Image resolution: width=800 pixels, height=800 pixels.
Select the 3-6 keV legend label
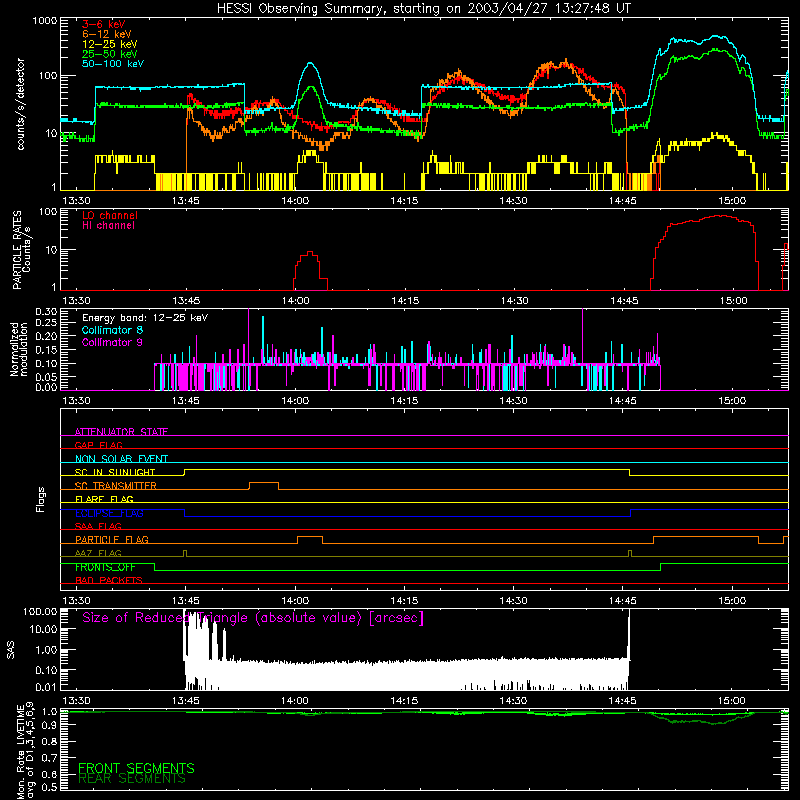(x=104, y=24)
